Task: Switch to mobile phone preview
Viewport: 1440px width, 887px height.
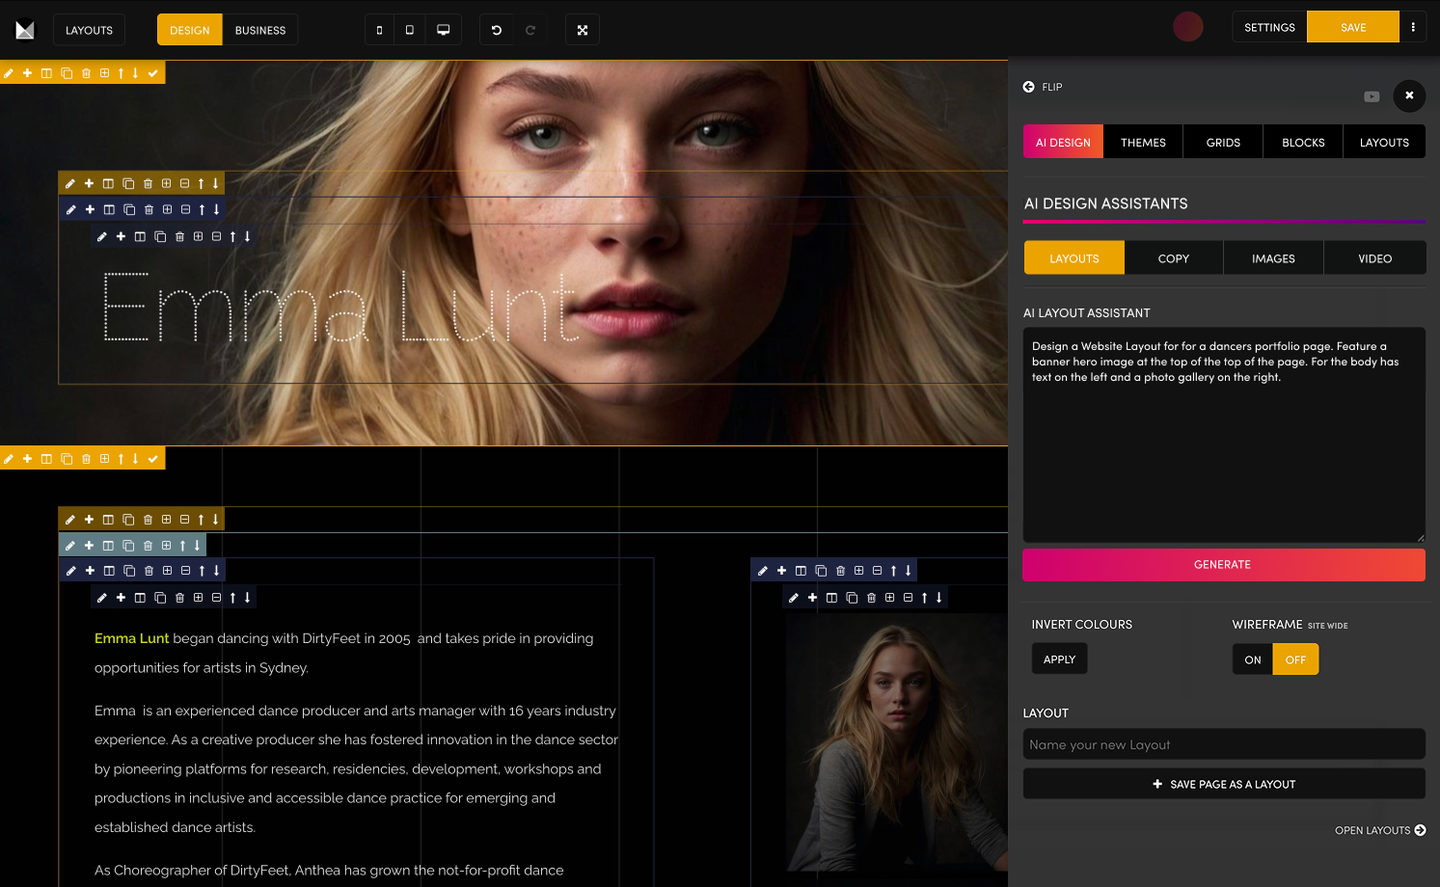Action: [x=379, y=30]
